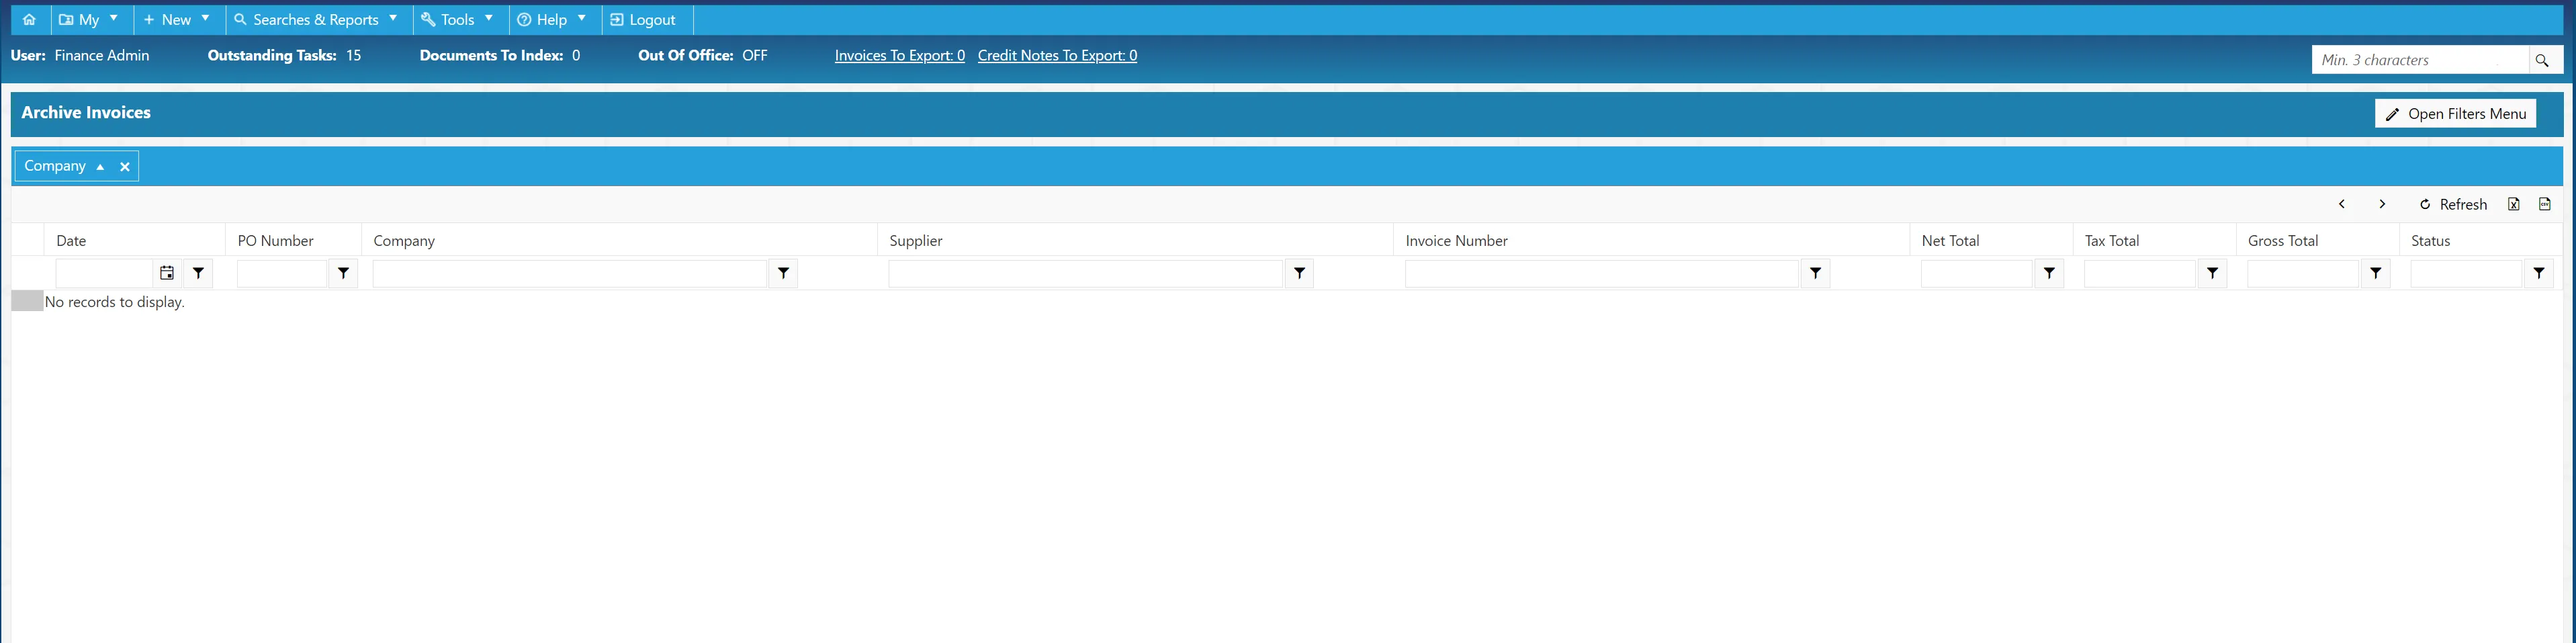Click the Gross Total filter input
Viewport: 2576px width, 643px height.
coord(2303,273)
